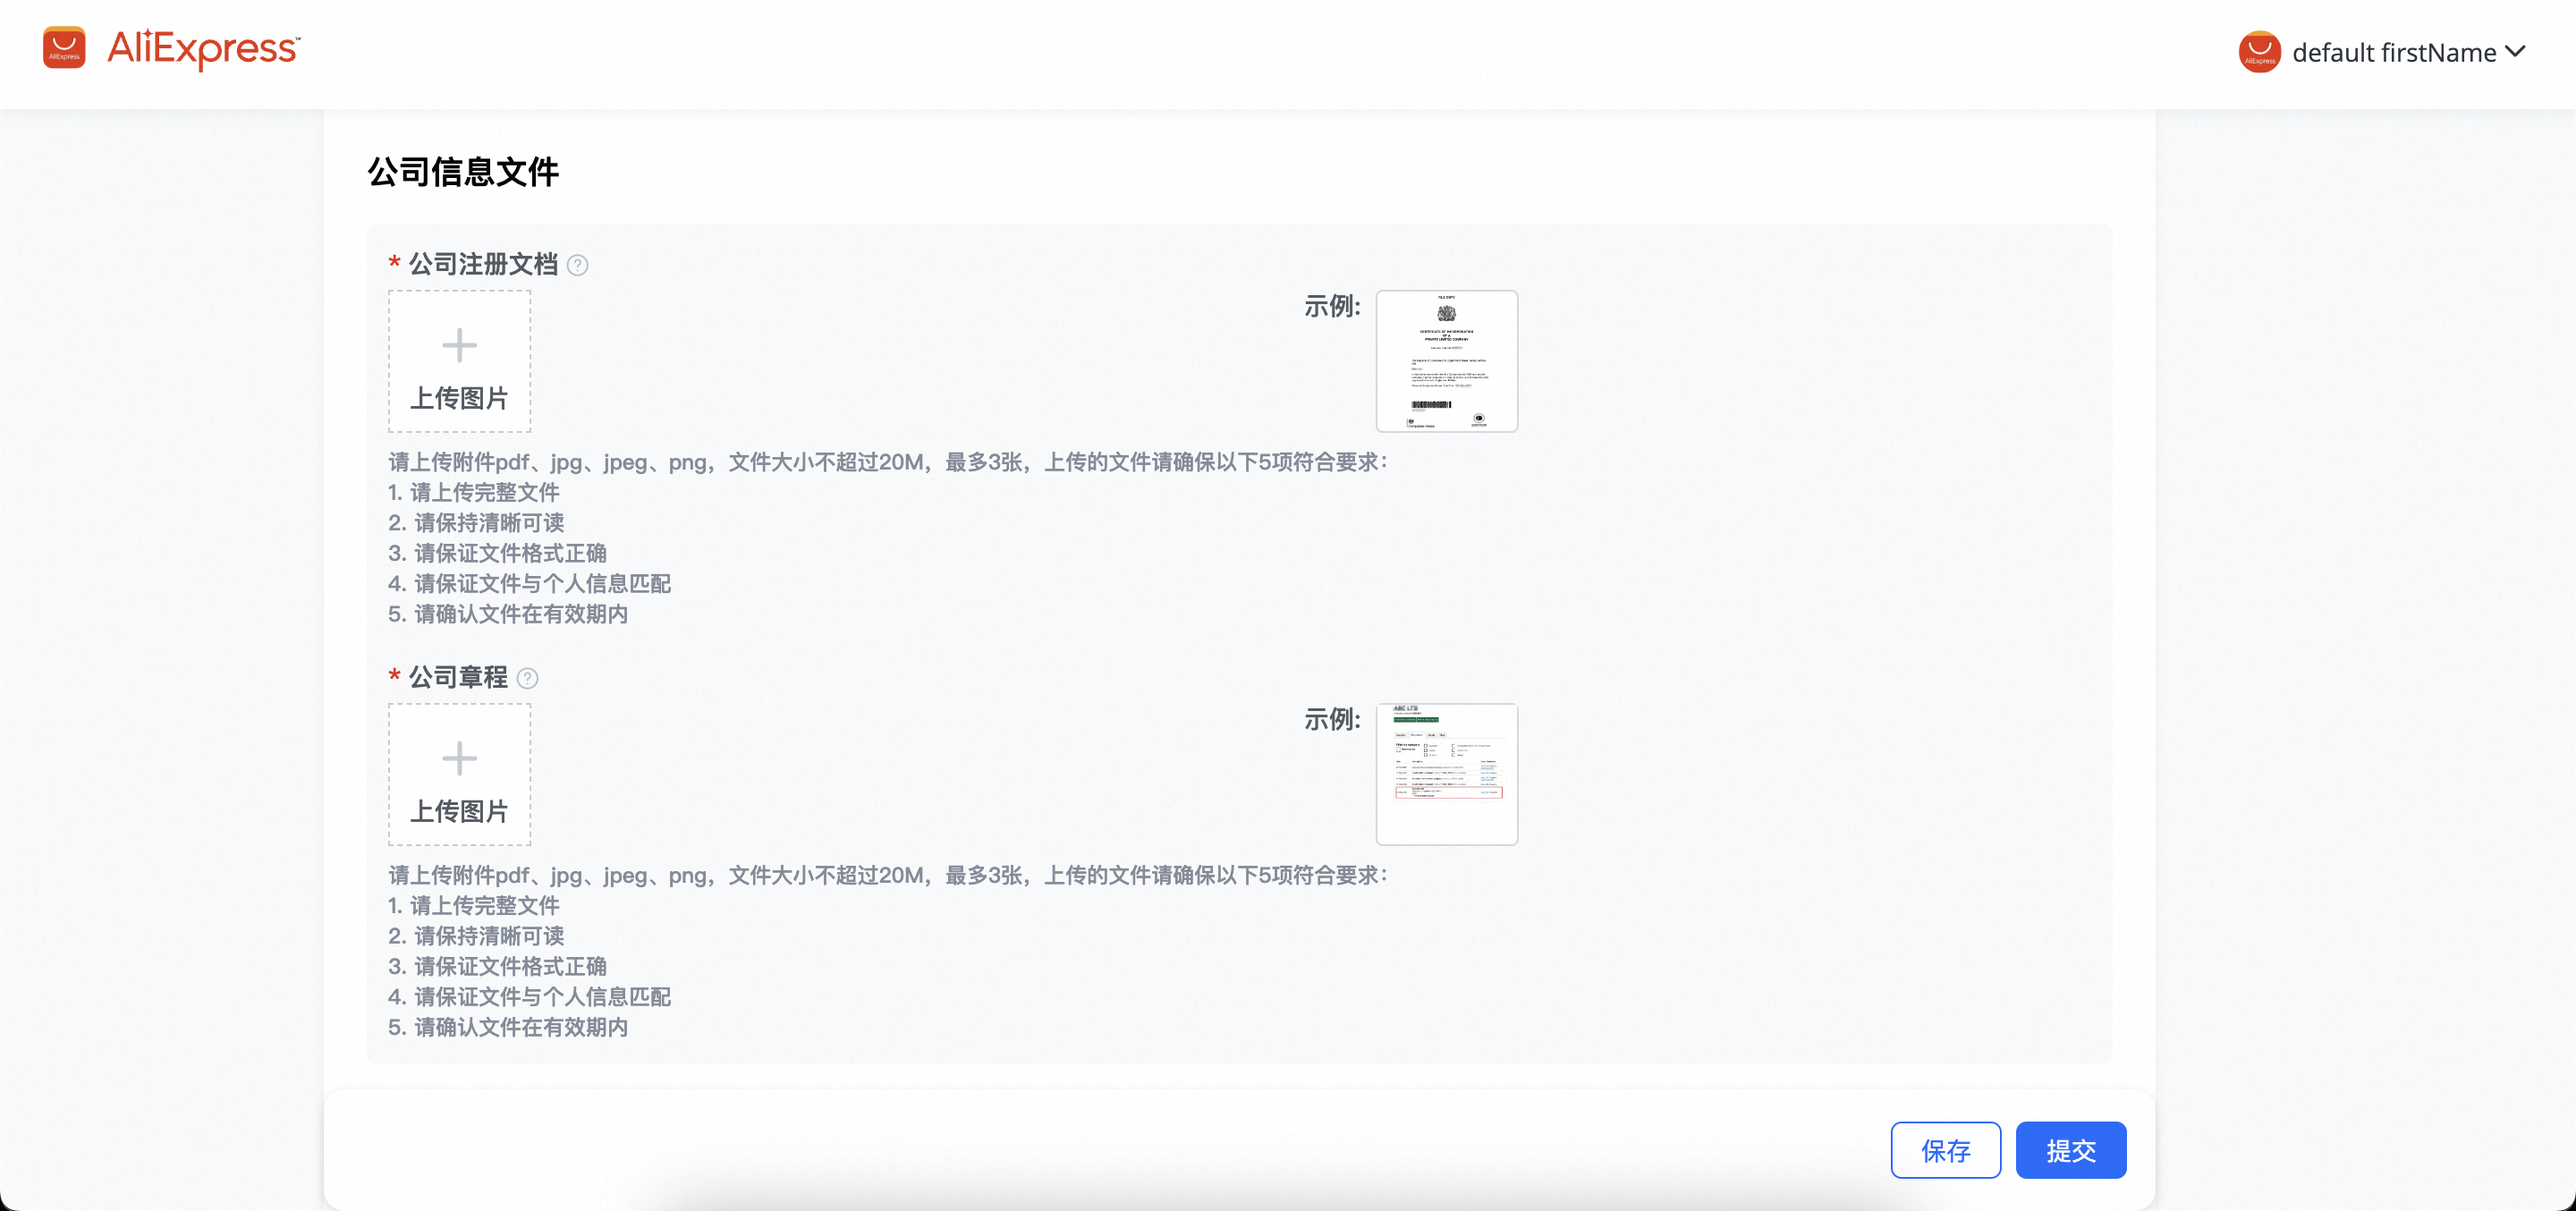Click '2. 请保持清晰可读' under 公司章程
Viewport: 2576px width, 1211px height.
[x=476, y=936]
